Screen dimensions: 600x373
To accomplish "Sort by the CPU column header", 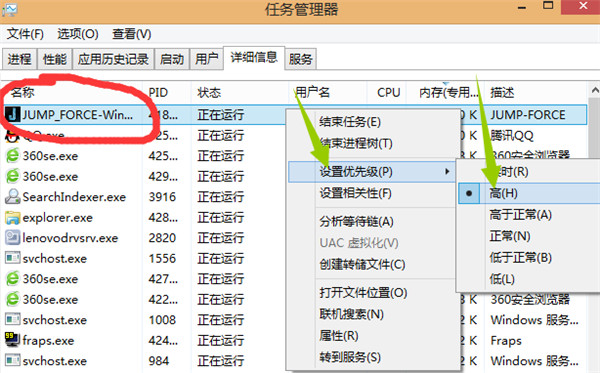I will [388, 92].
